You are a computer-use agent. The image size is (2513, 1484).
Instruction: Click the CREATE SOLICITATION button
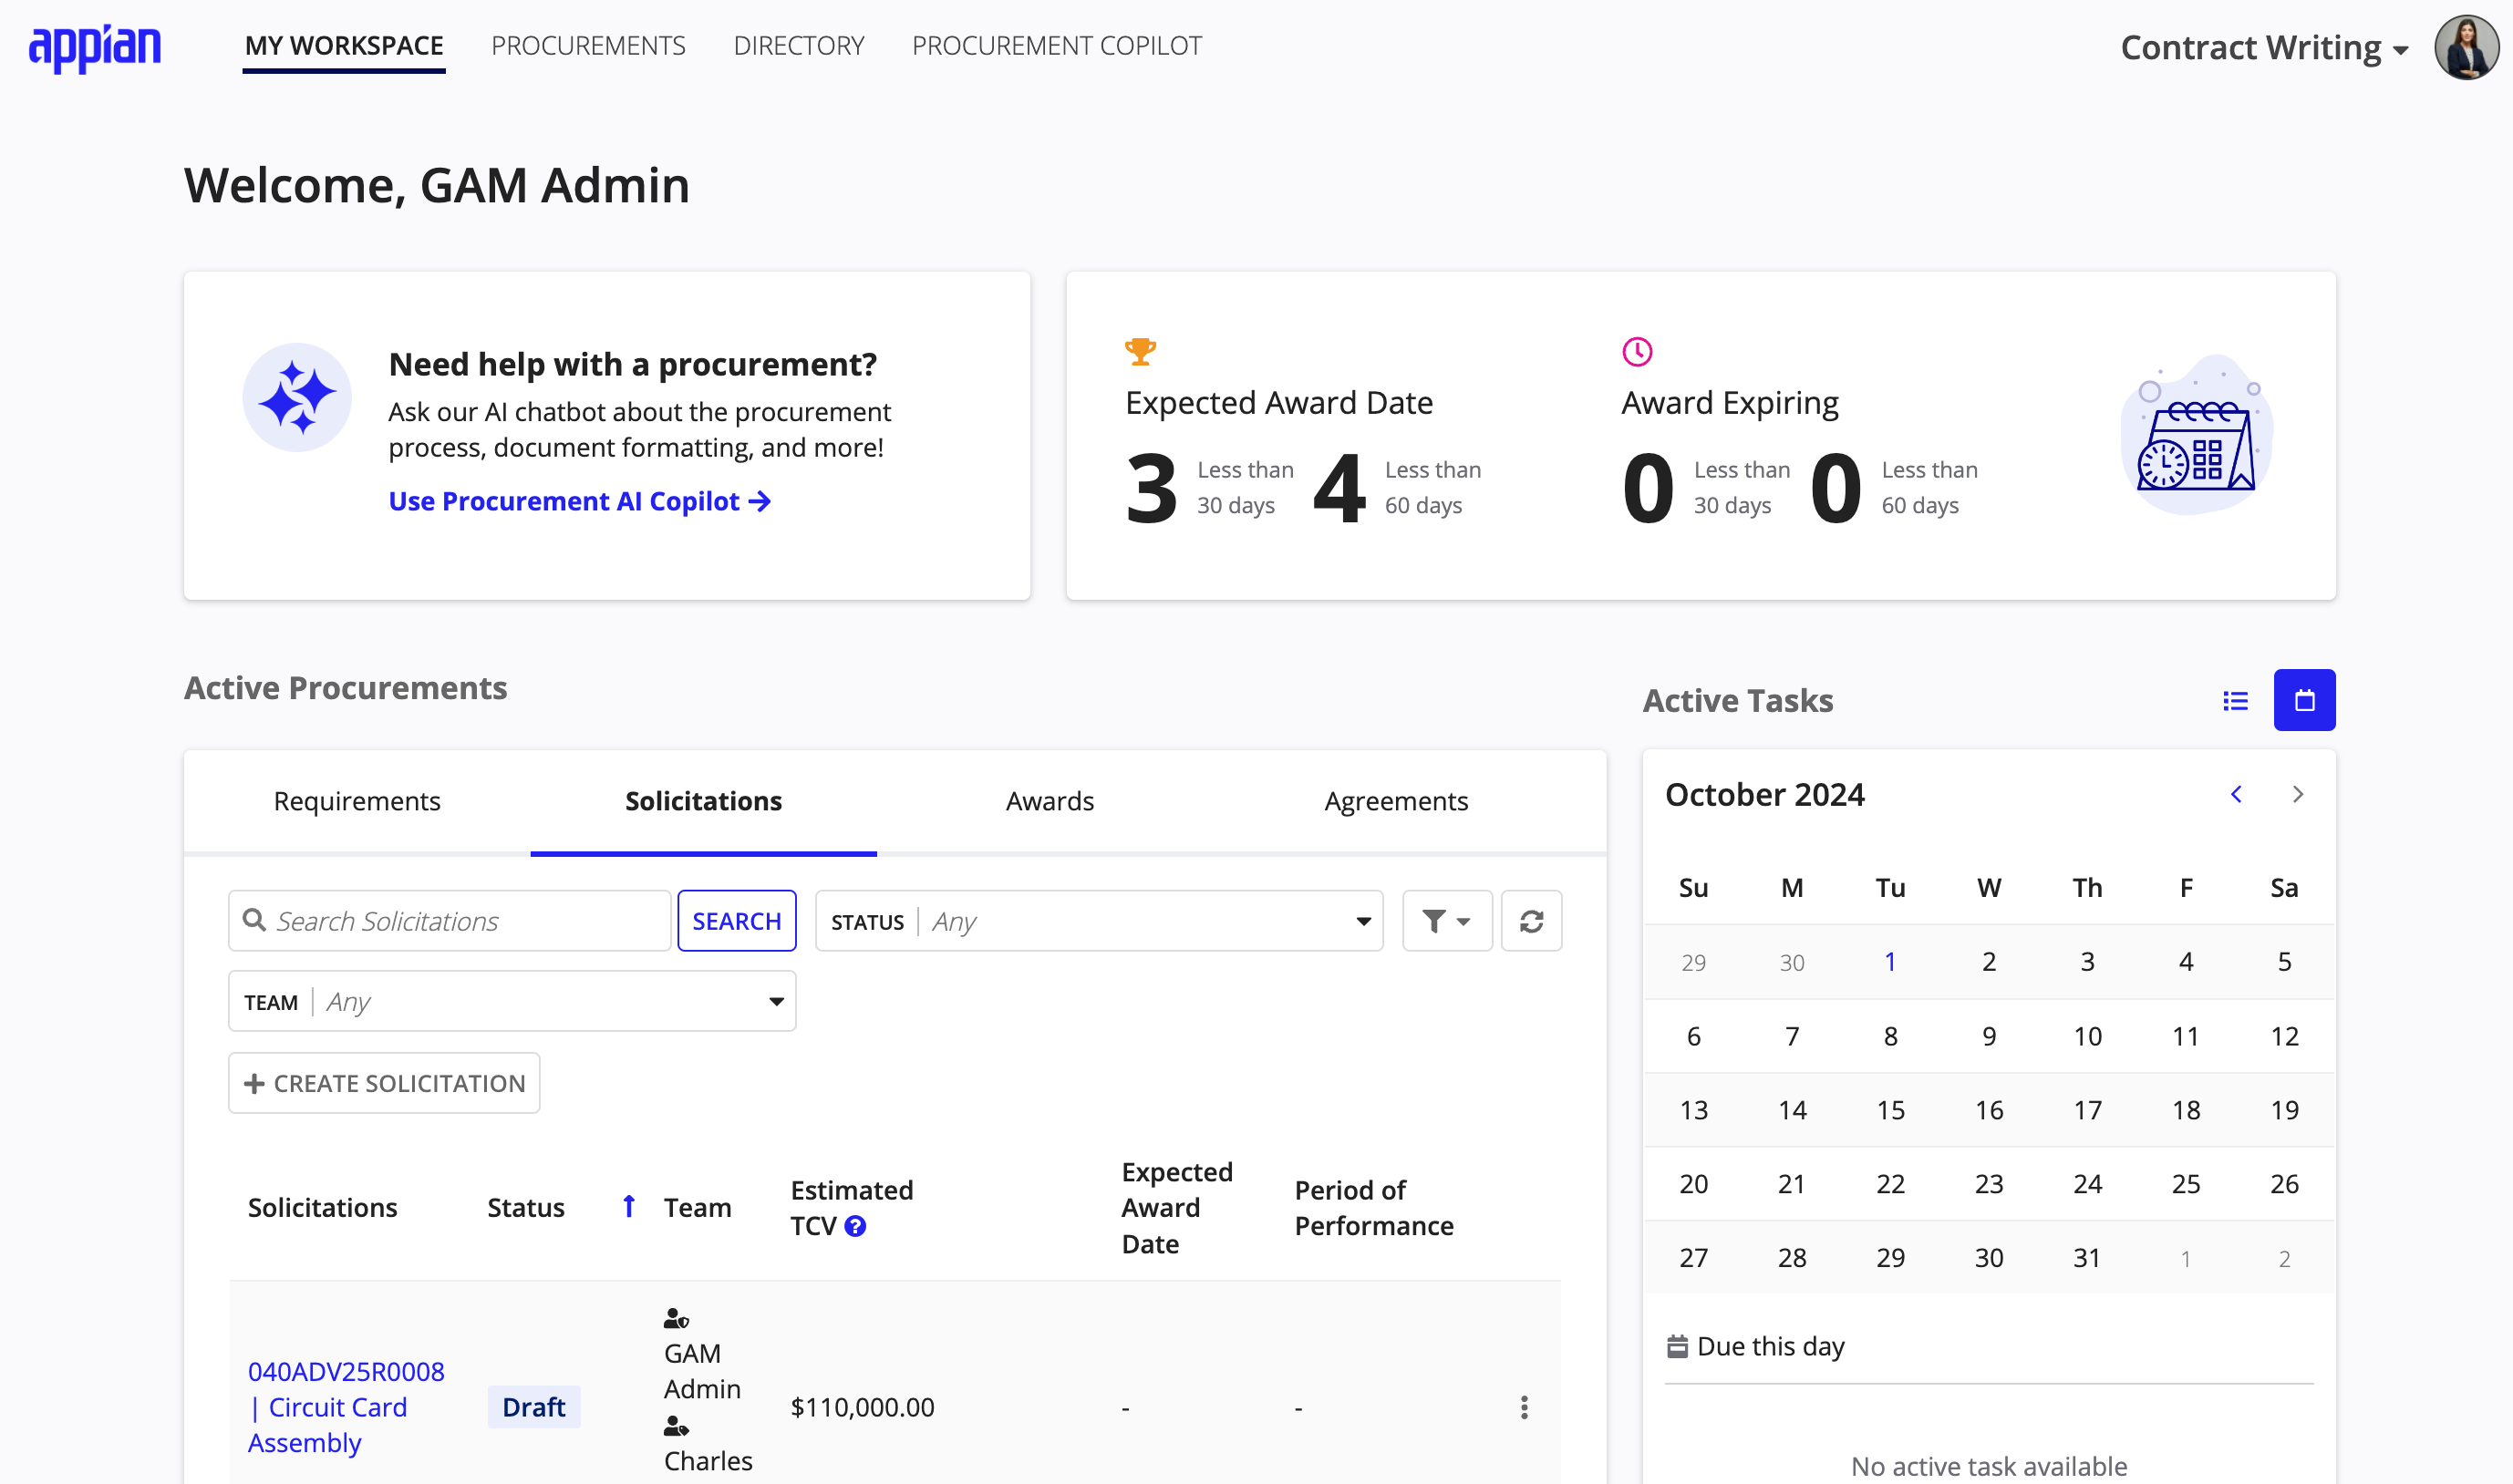pos(384,1083)
